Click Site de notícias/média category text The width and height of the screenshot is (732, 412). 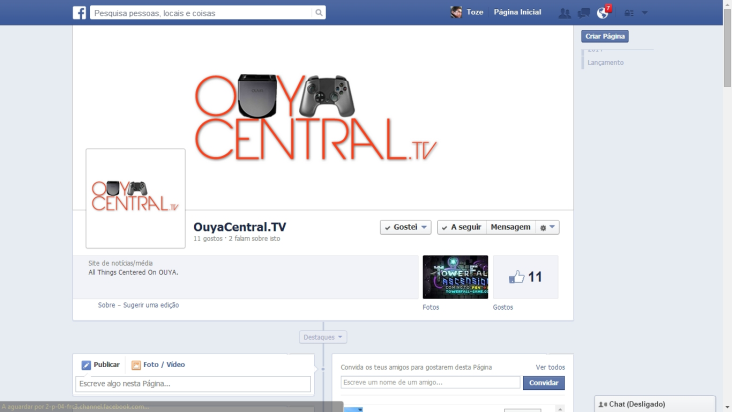pyautogui.click(x=120, y=263)
